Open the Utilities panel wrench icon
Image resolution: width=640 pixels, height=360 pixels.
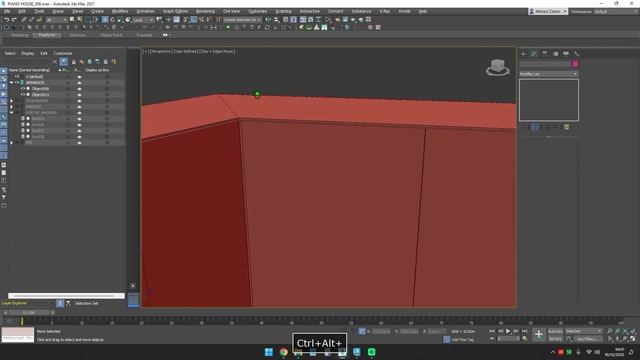(x=576, y=54)
